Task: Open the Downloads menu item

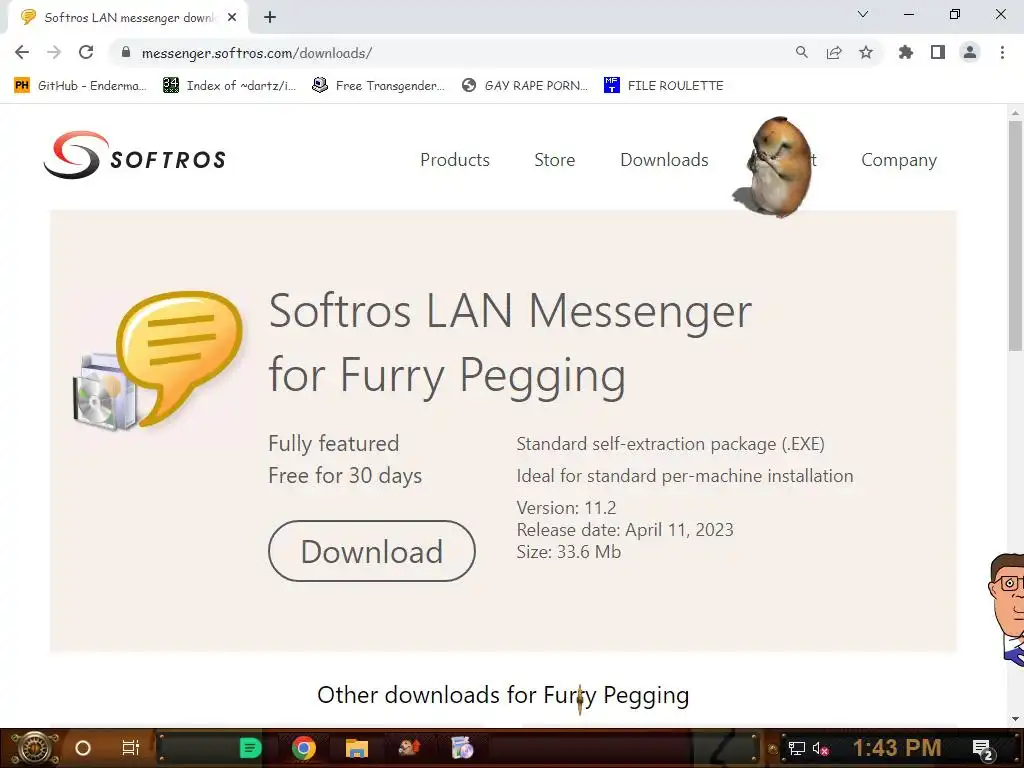Action: pos(664,160)
